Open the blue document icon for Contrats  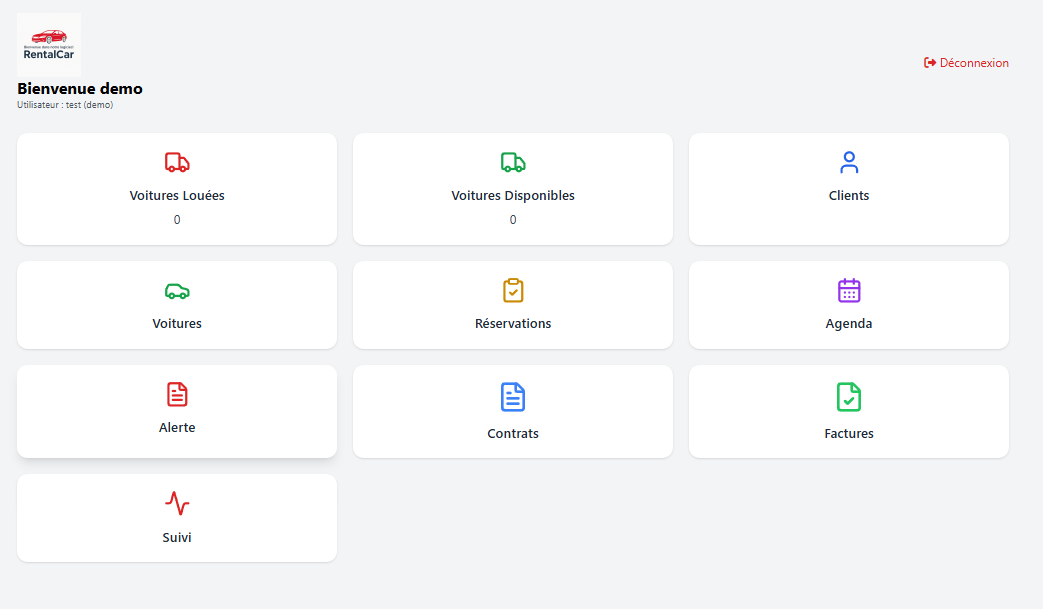(513, 397)
